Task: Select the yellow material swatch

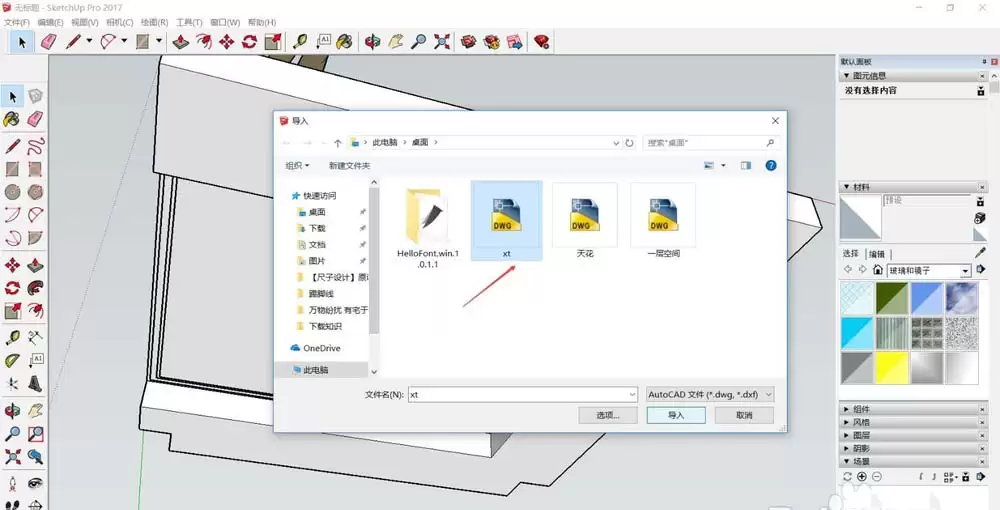Action: point(892,368)
